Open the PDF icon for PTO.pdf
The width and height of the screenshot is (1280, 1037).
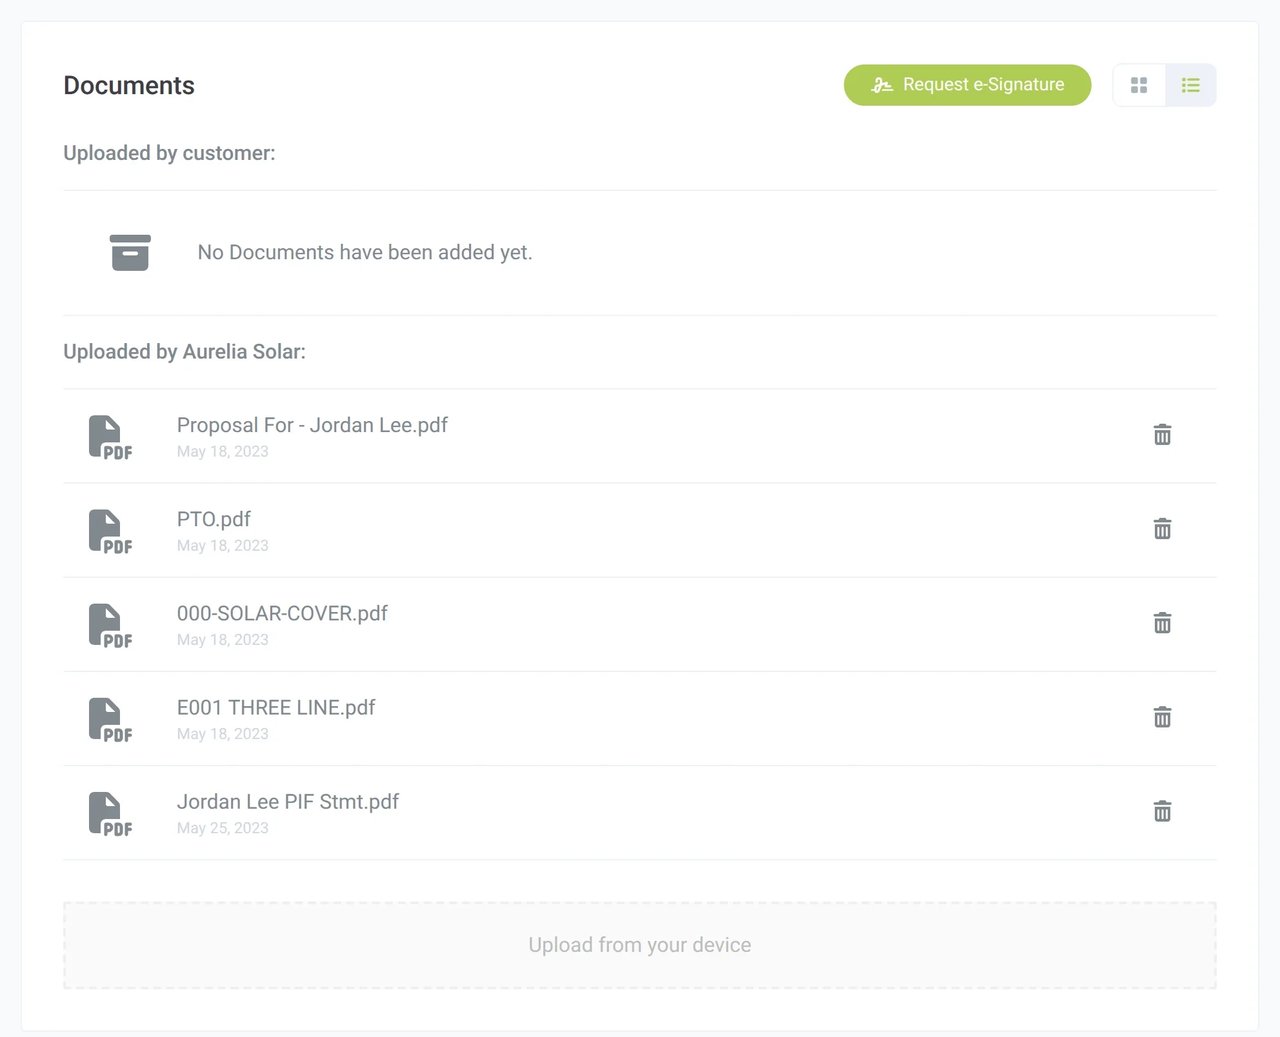pos(110,531)
